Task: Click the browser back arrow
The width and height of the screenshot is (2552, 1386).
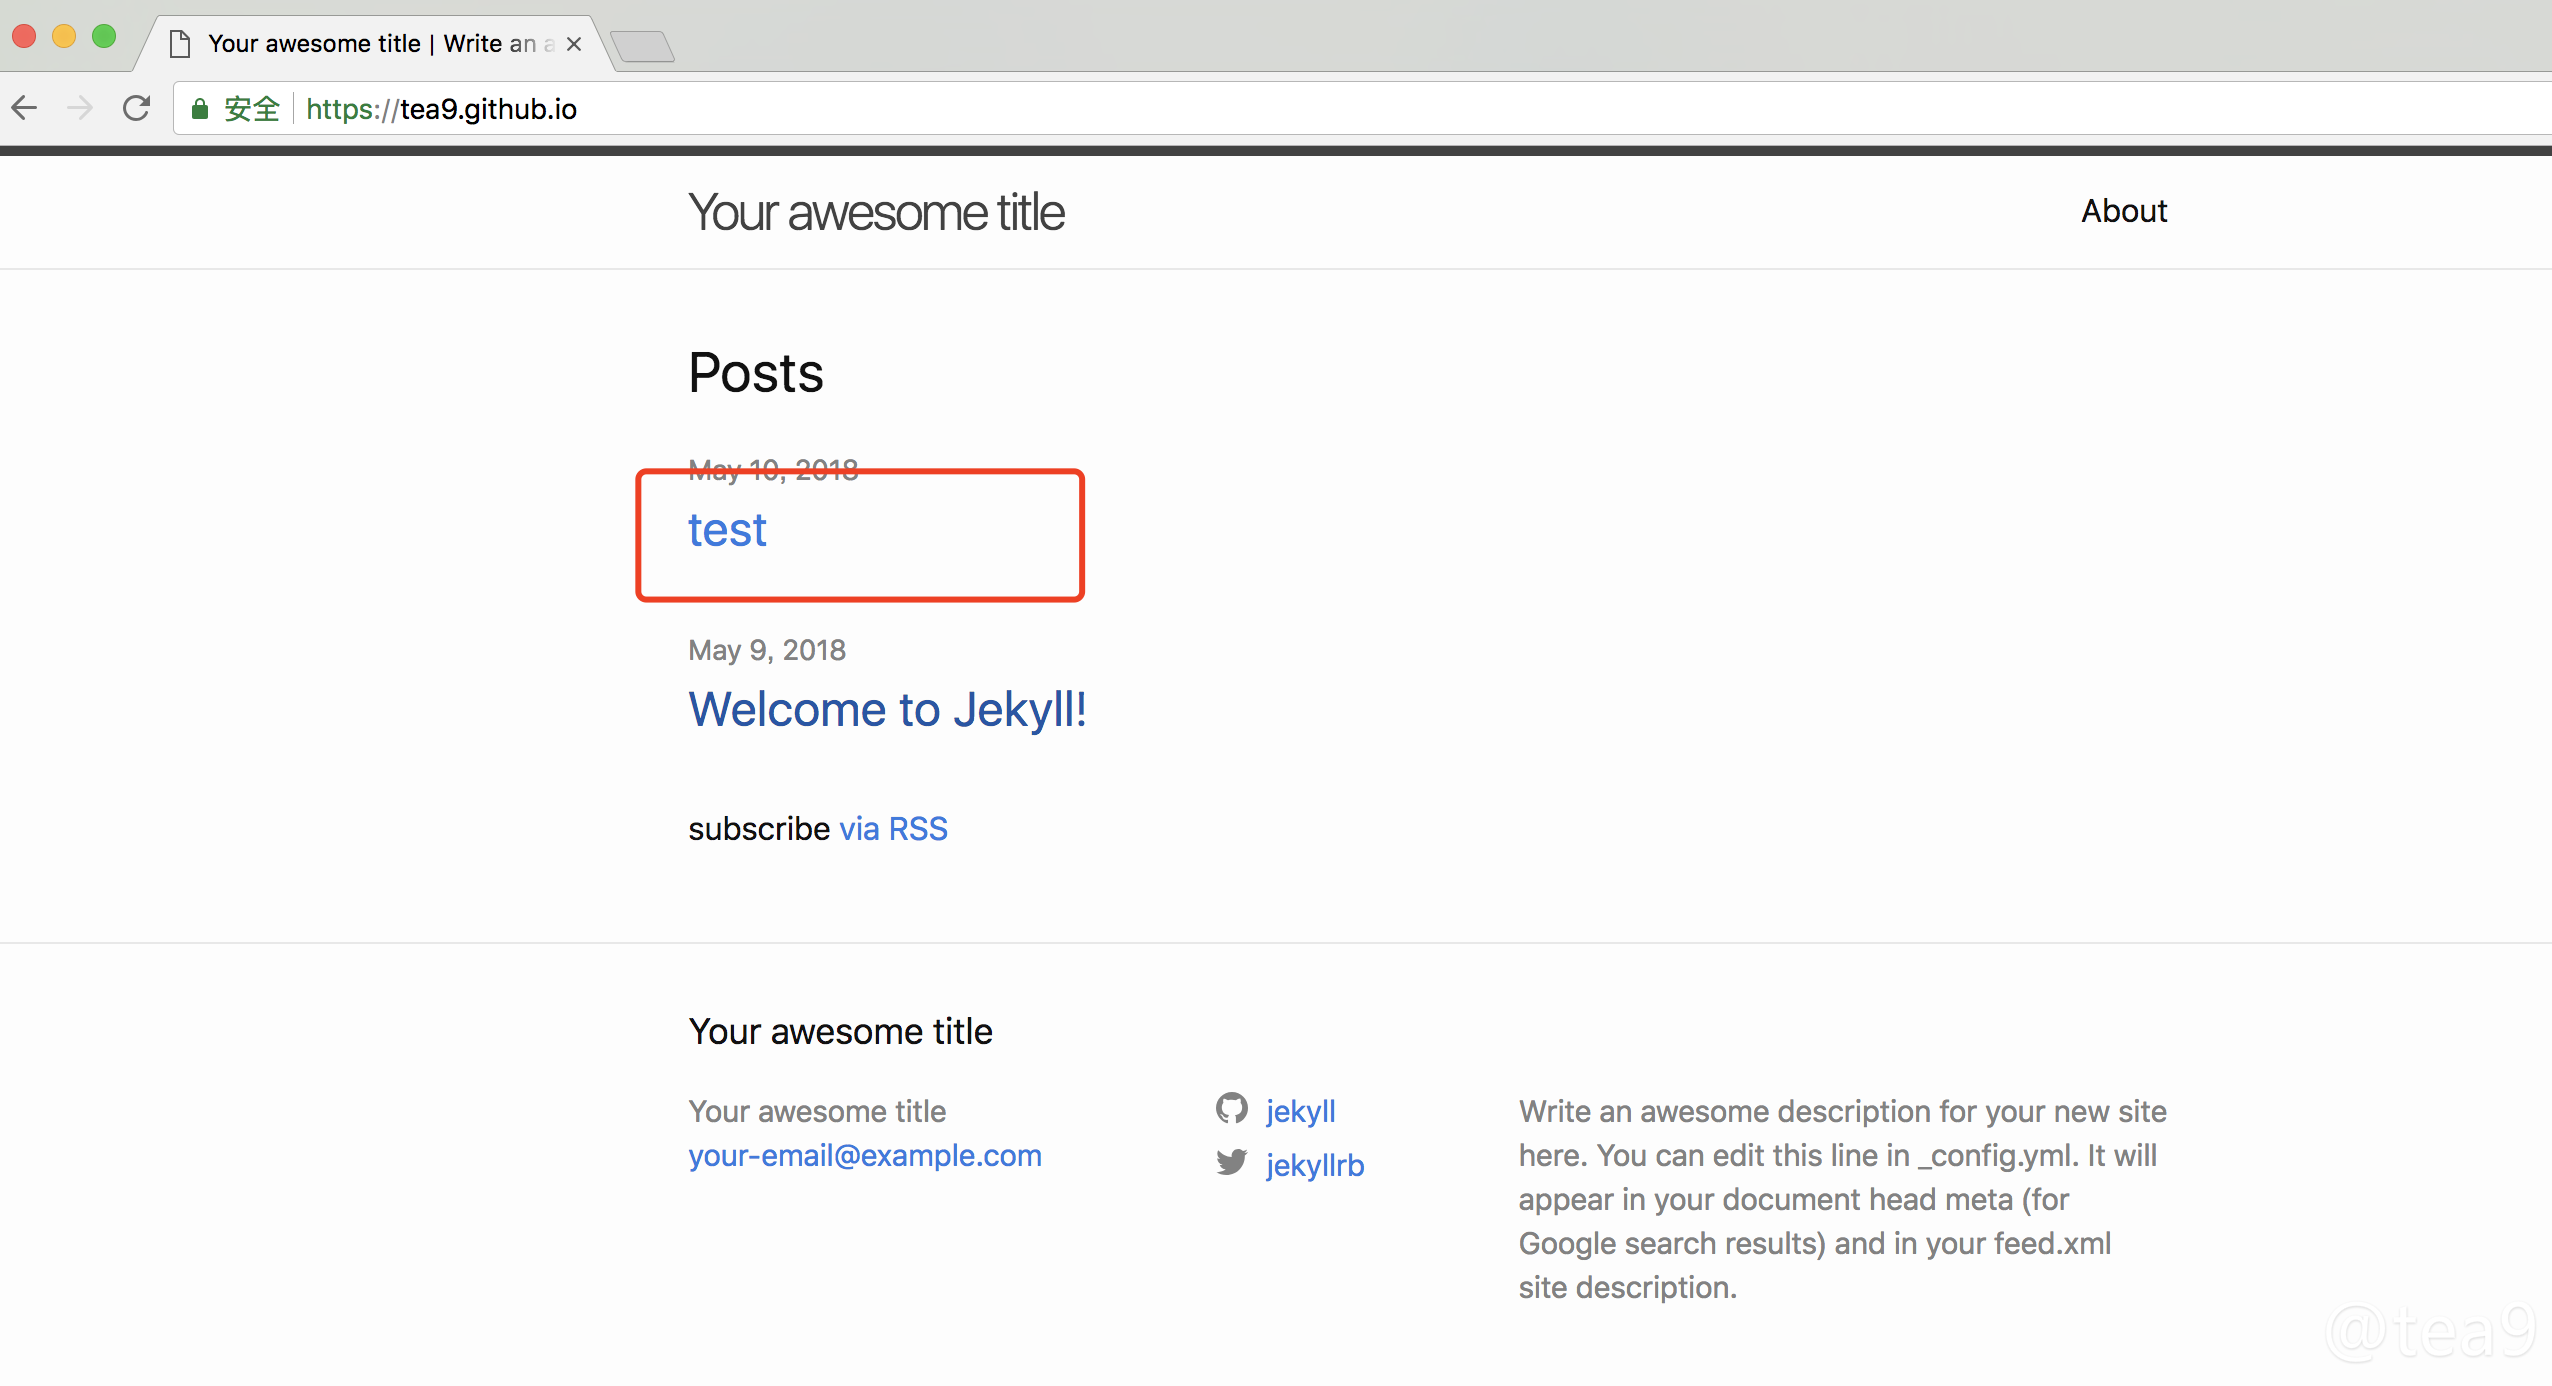Action: click(x=24, y=108)
